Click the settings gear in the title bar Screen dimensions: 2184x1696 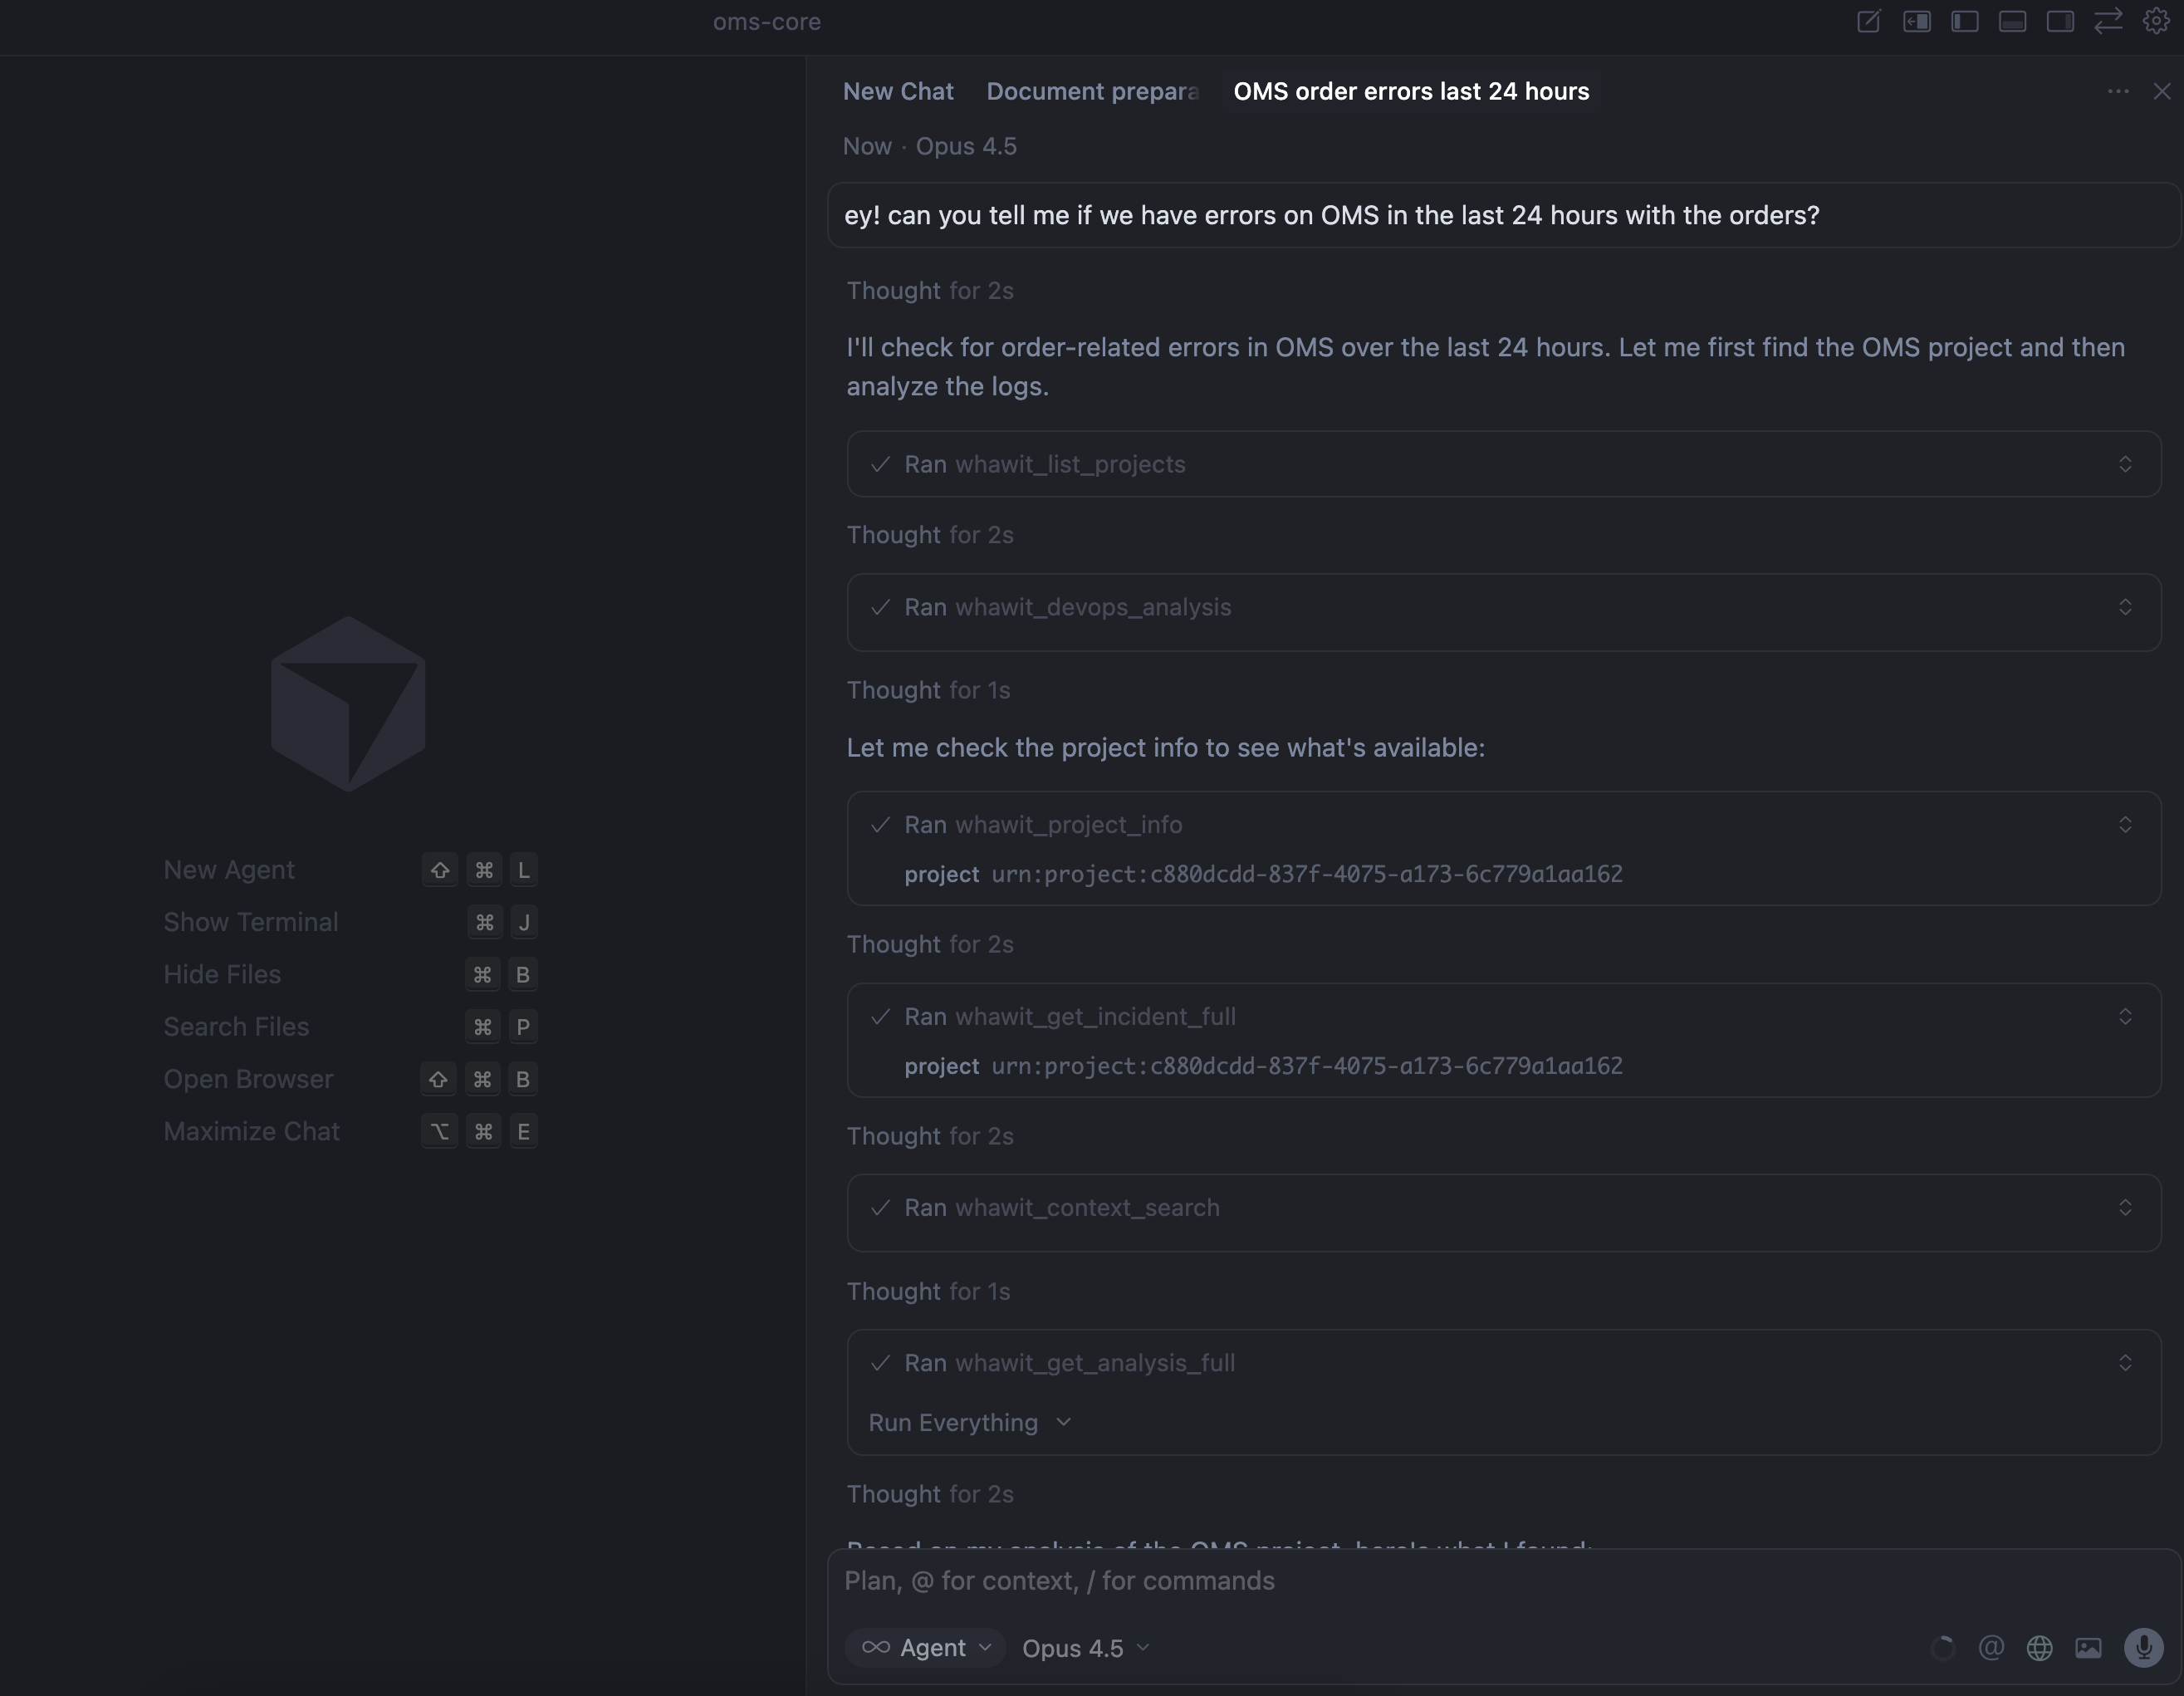coord(2155,21)
